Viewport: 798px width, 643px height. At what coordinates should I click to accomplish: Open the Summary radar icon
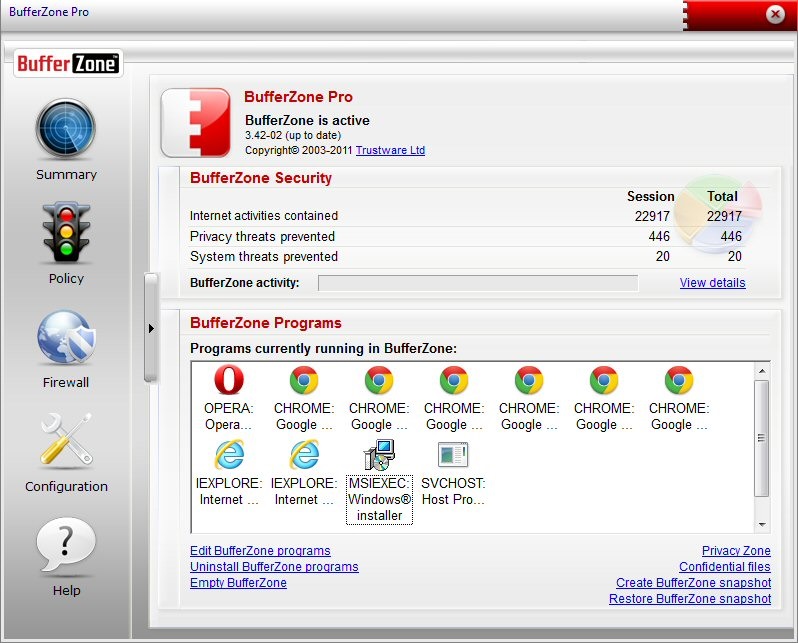(x=66, y=128)
